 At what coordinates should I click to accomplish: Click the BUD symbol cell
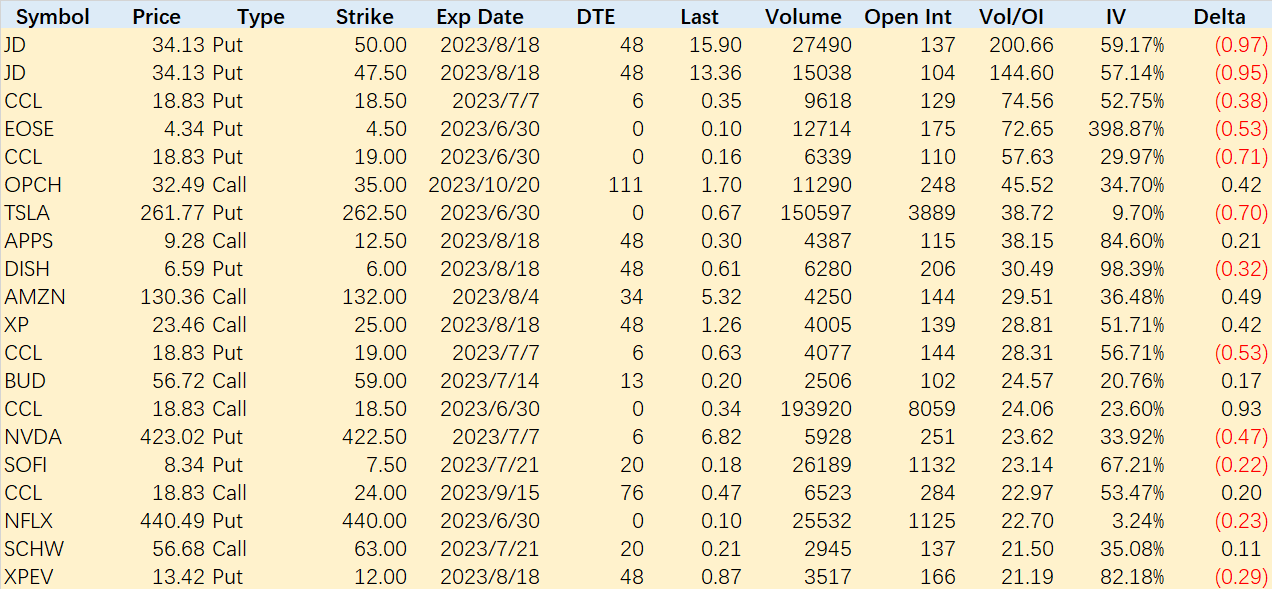pyautogui.click(x=25, y=381)
